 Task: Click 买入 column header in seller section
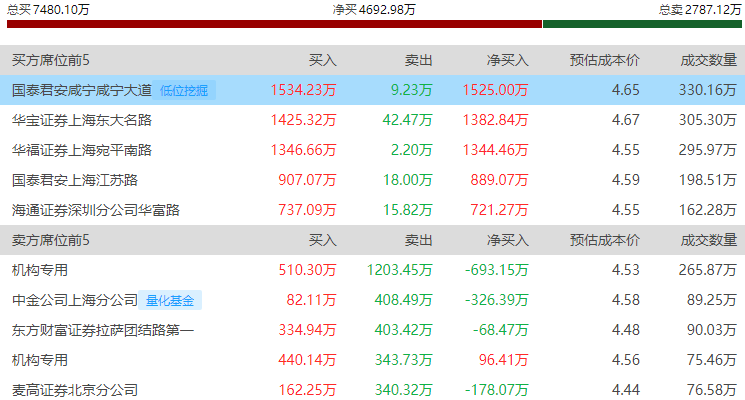point(323,240)
